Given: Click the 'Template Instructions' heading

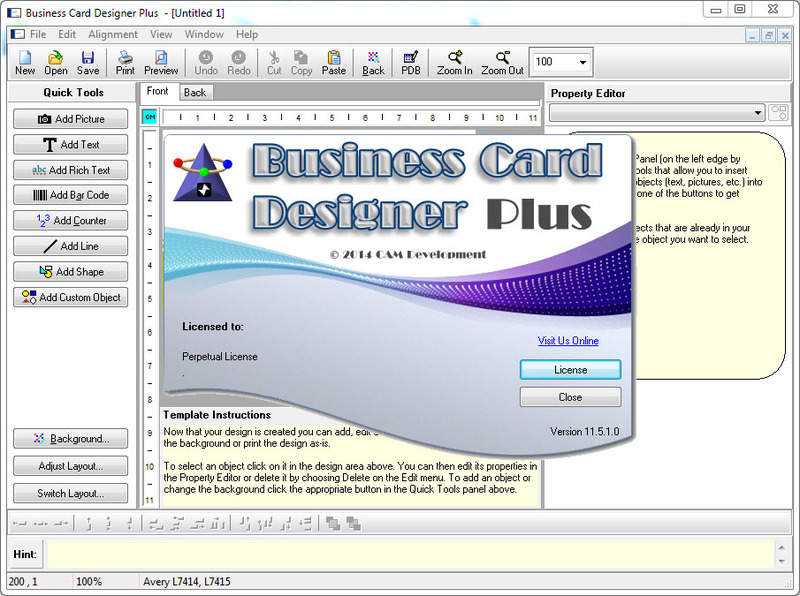Looking at the screenshot, I should 217,415.
